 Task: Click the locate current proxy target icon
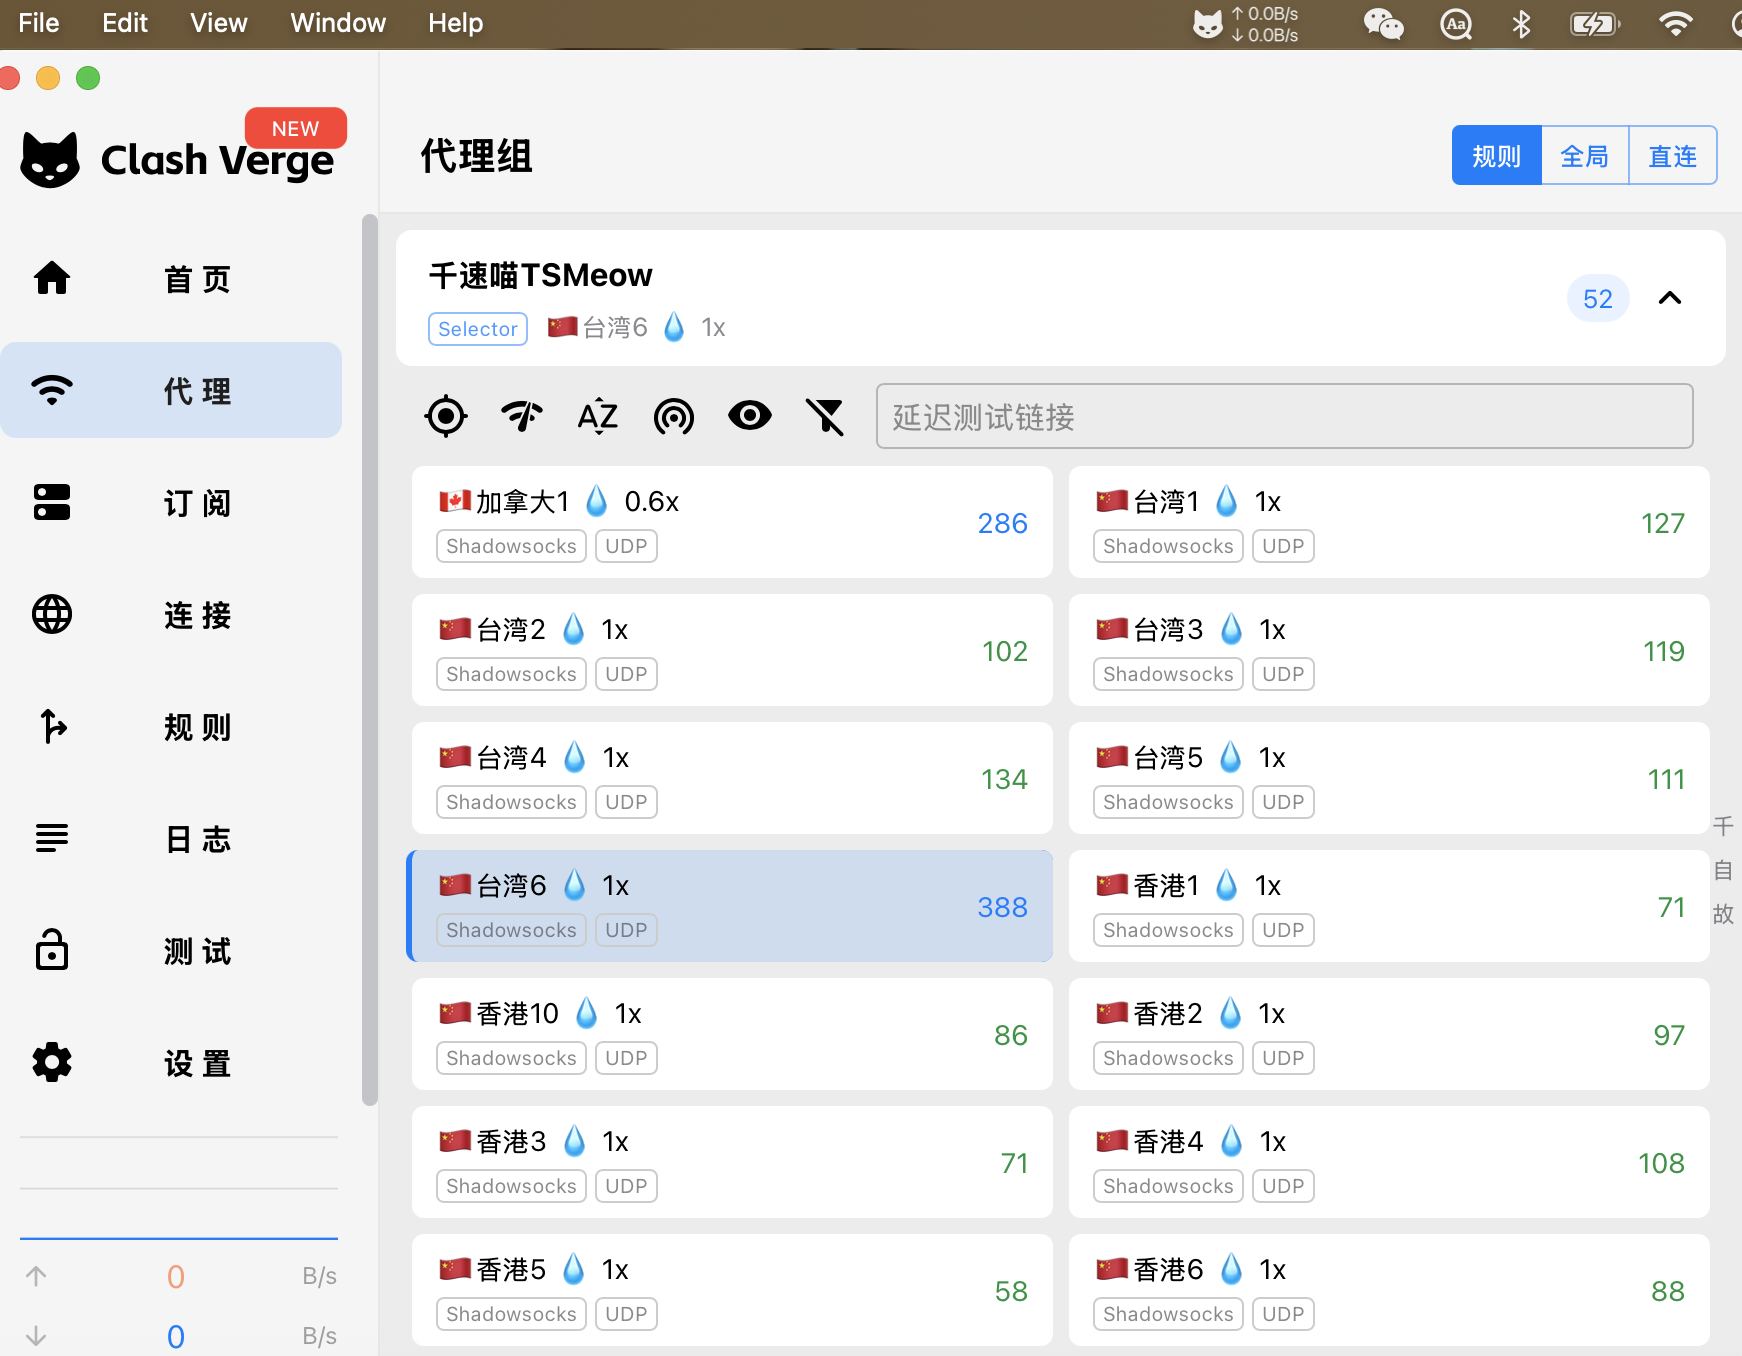click(446, 416)
